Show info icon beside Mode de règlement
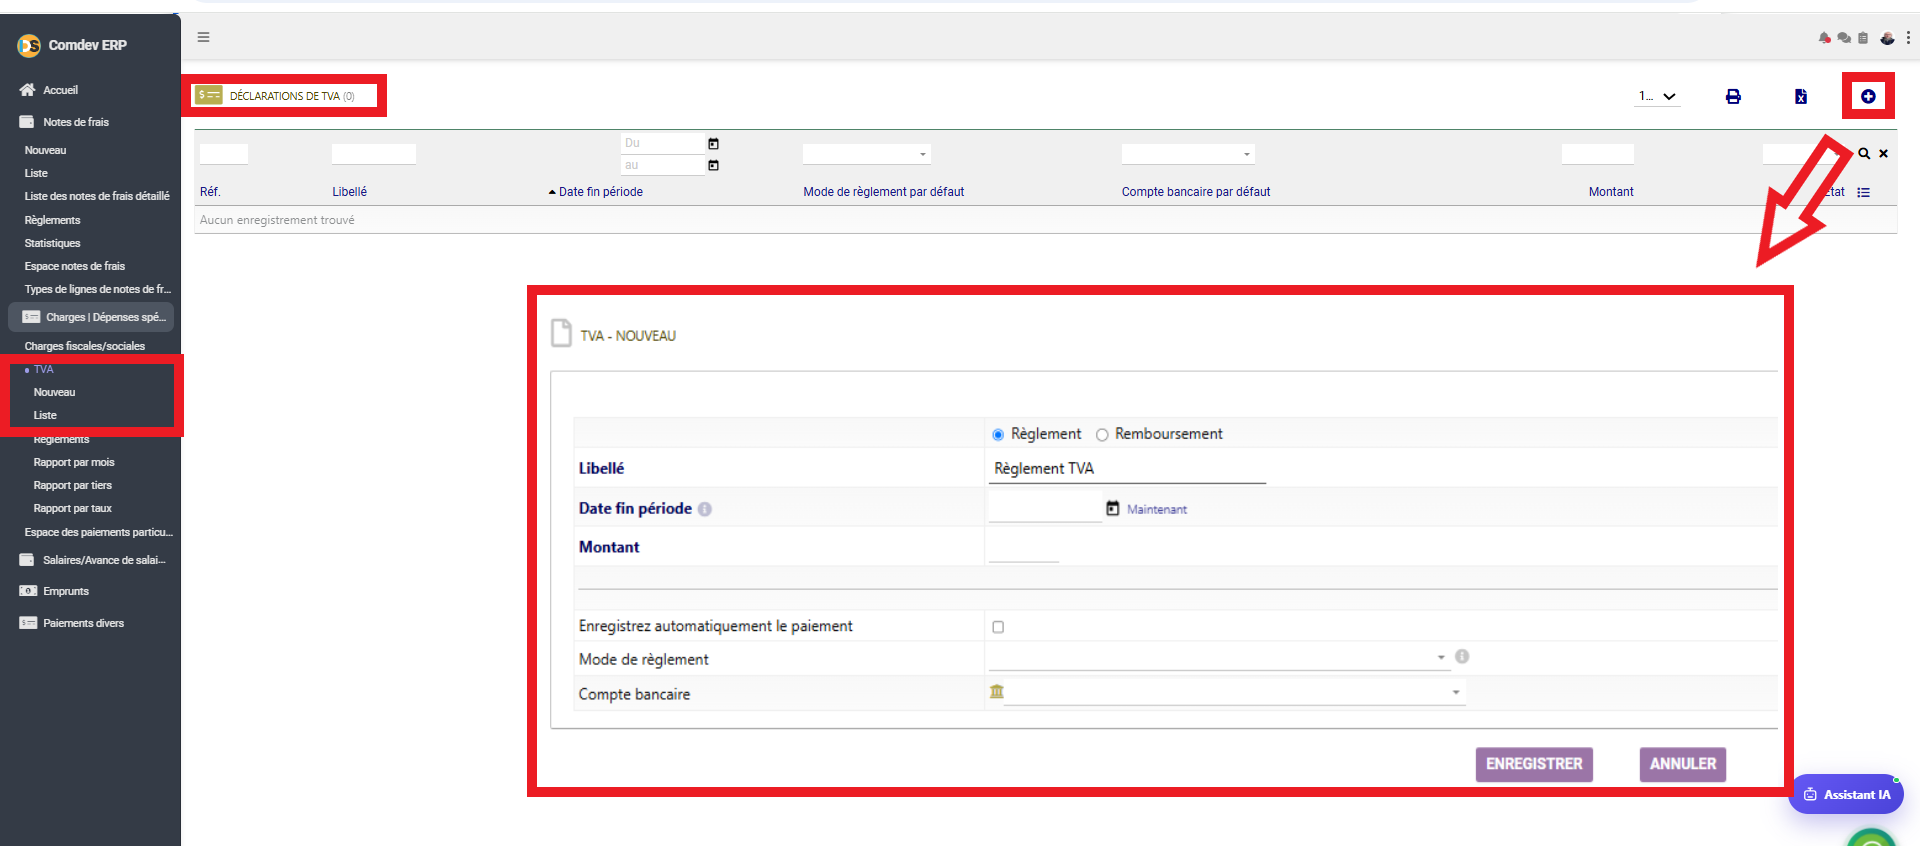Image resolution: width=1920 pixels, height=846 pixels. point(1462,657)
